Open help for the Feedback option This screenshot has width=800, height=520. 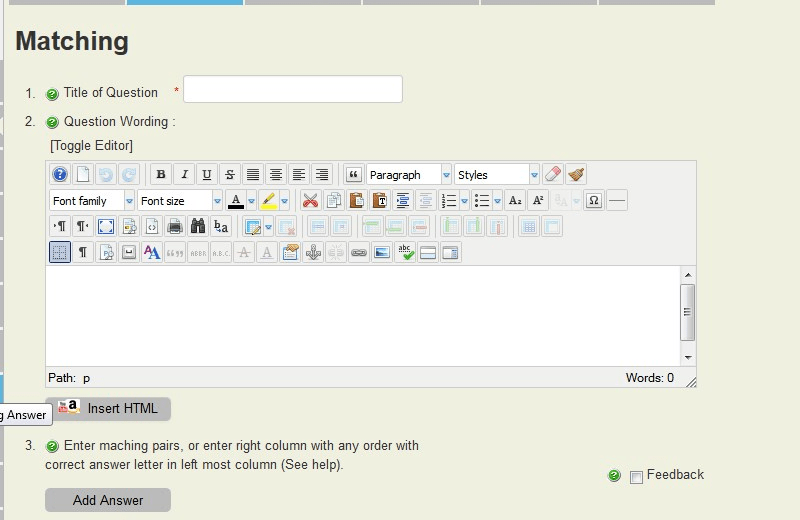(x=614, y=476)
